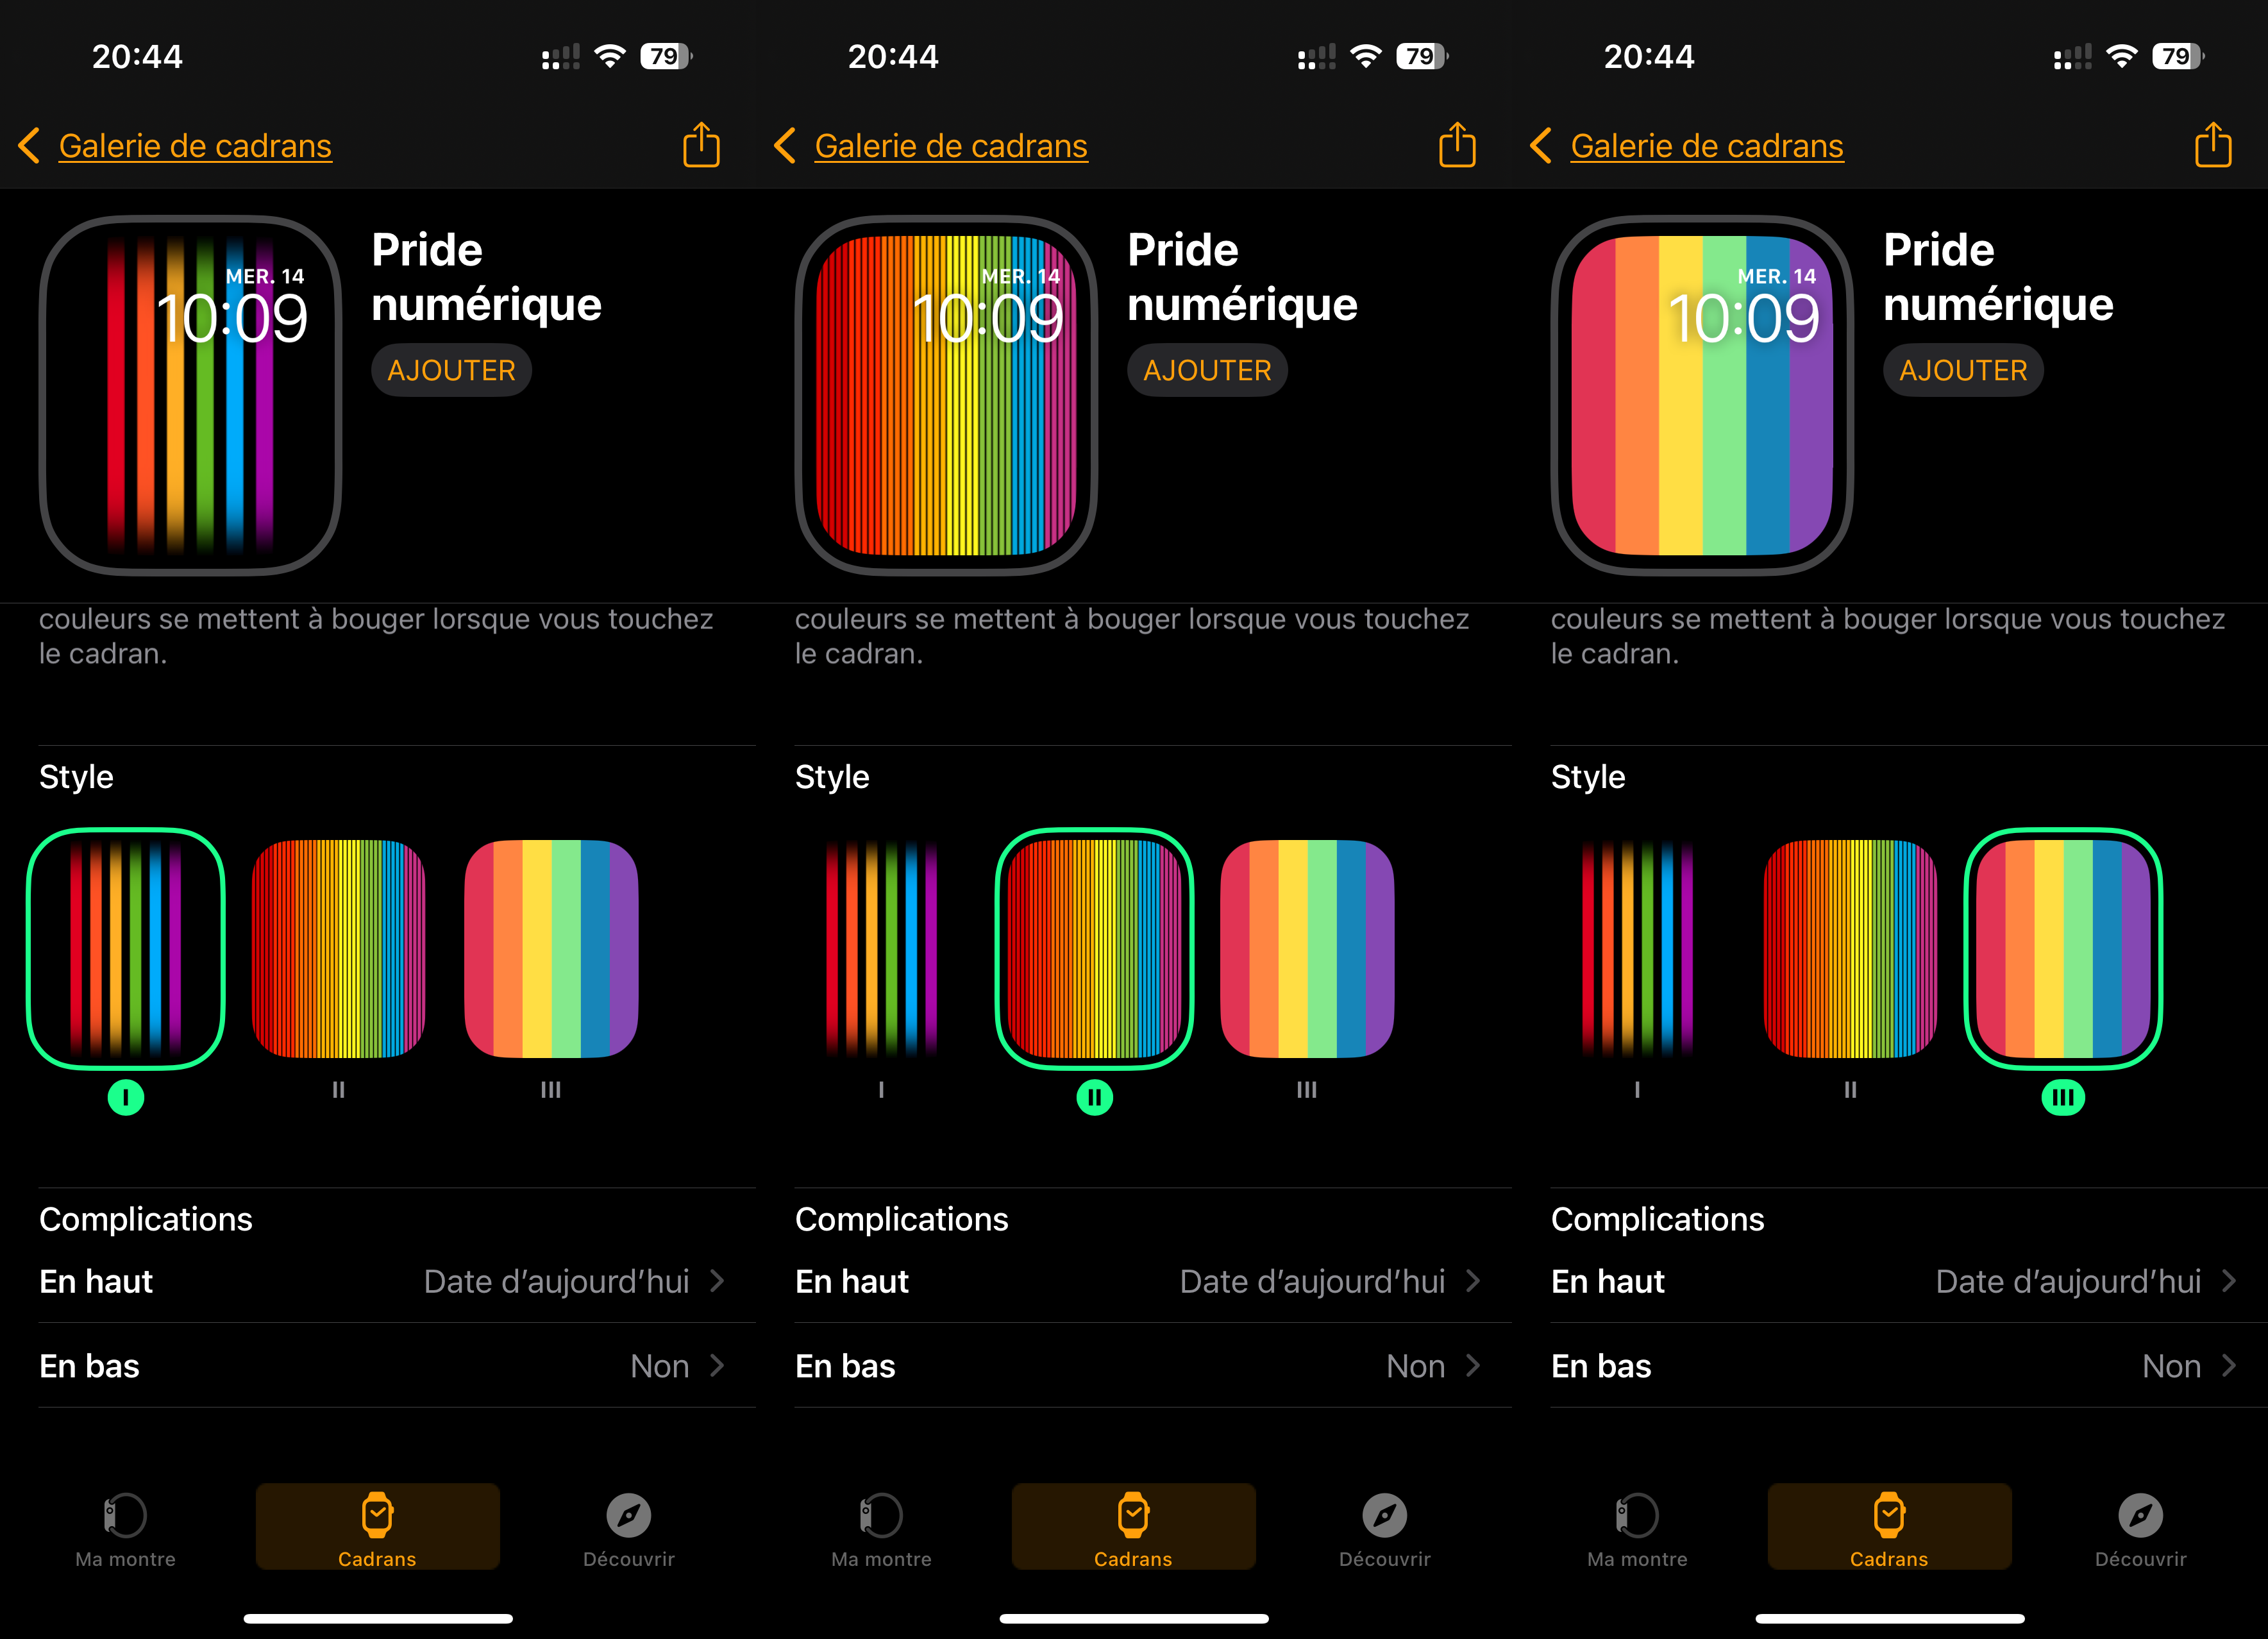Screen dimensions: 2268x1639
Task: Switch to Cadrans tab in left screen
Action: 377,1527
